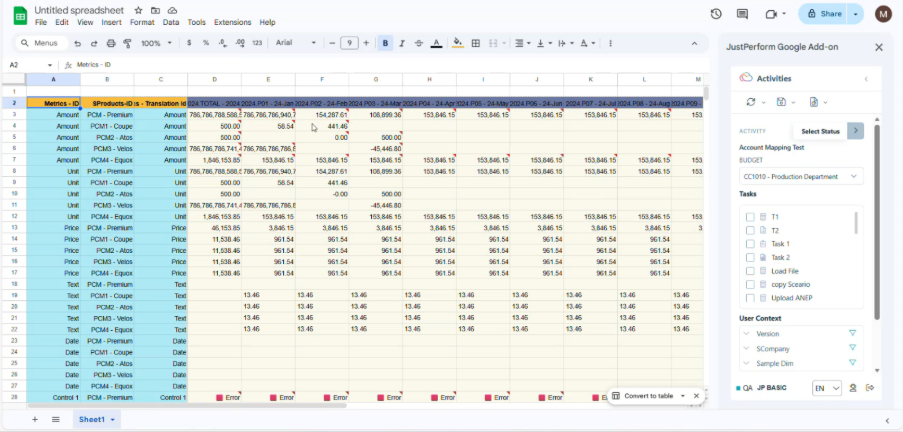Click the borders icon in toolbar

click(x=476, y=43)
